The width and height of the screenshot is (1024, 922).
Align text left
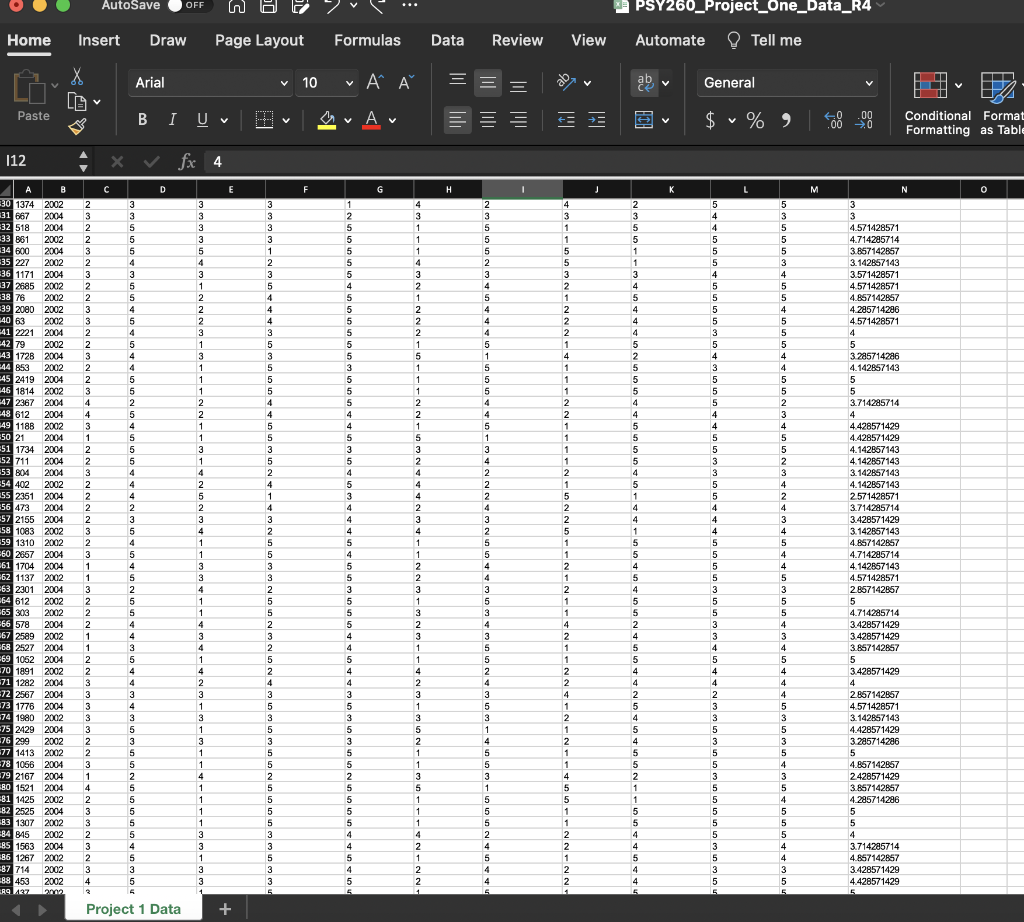457,119
